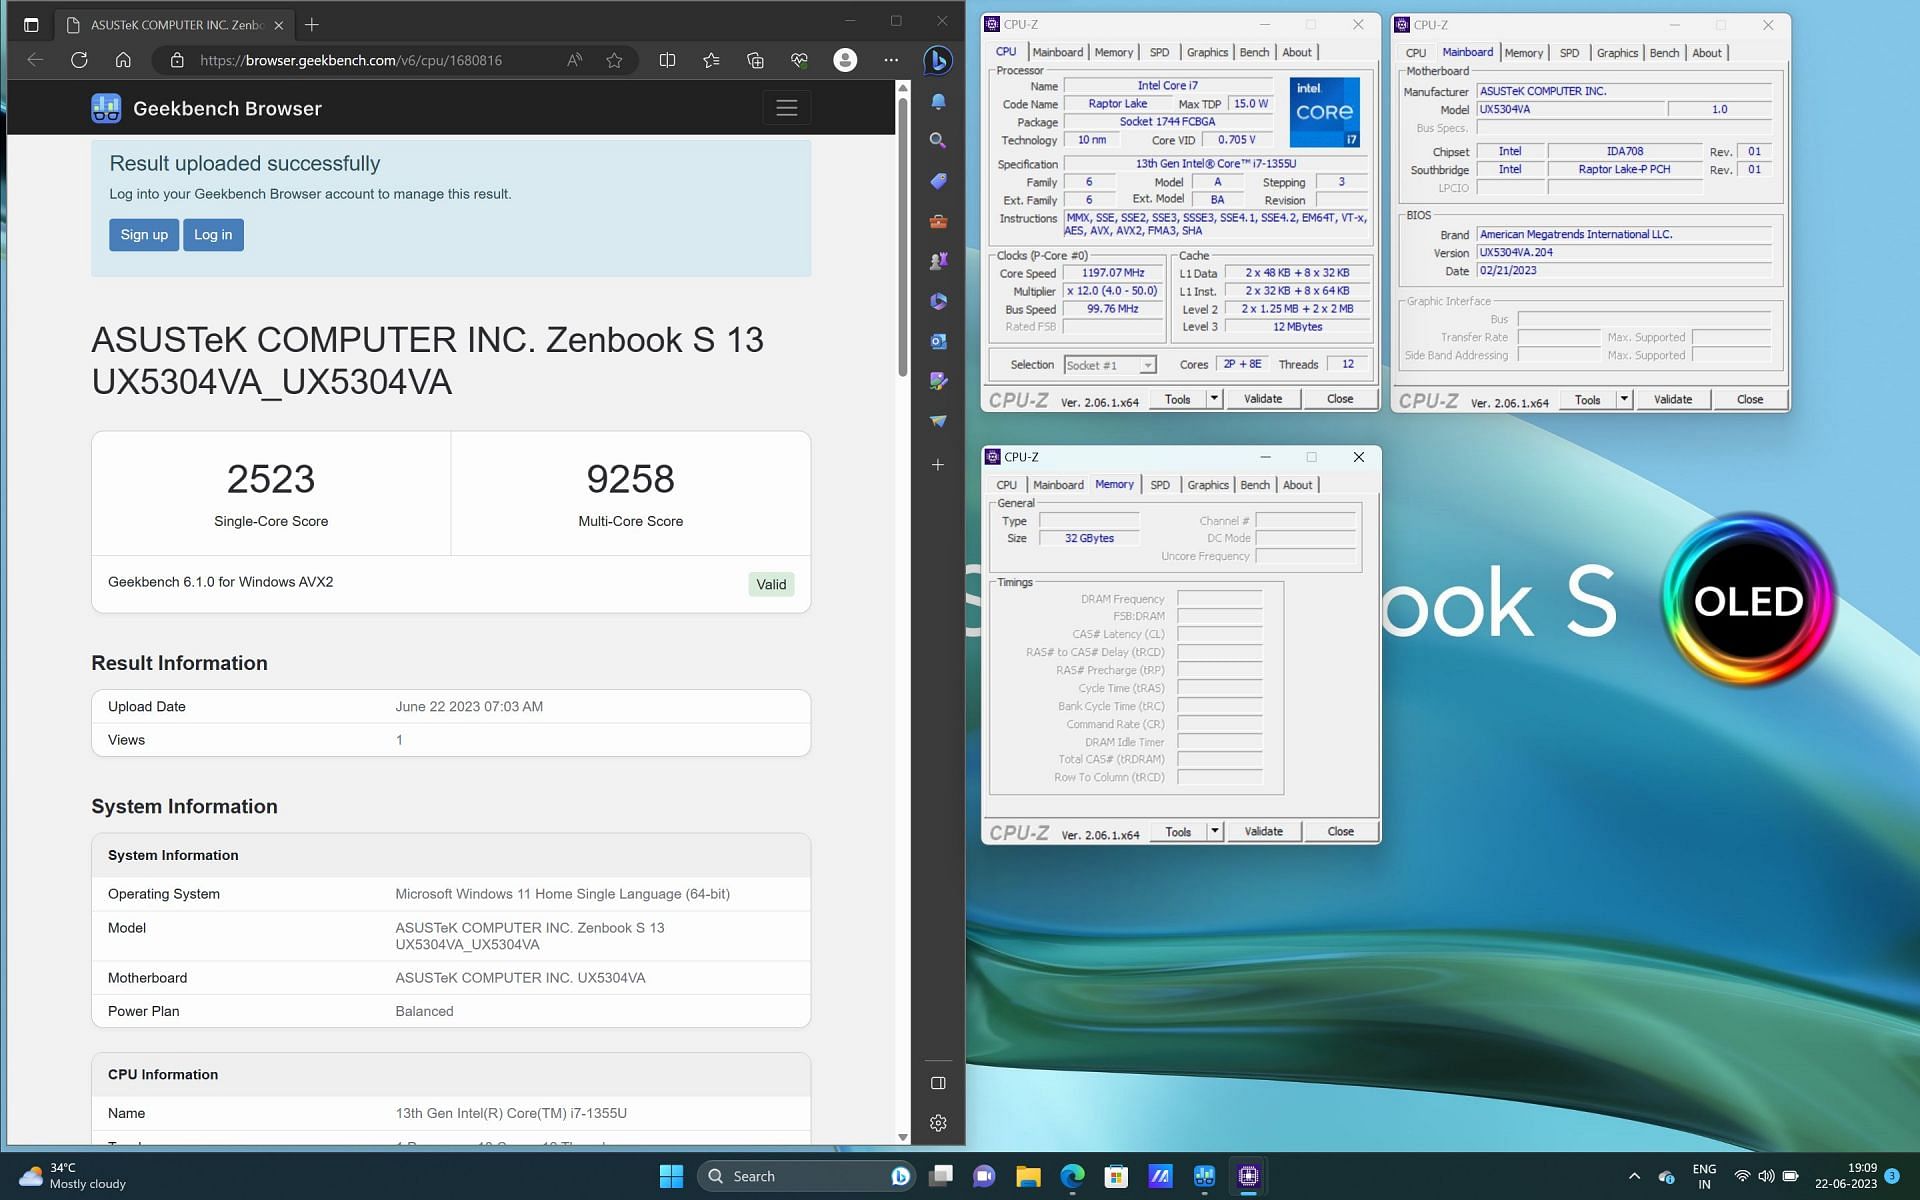Open Edge Settings and more menu
Screen dimensions: 1920x1200
[x=891, y=60]
